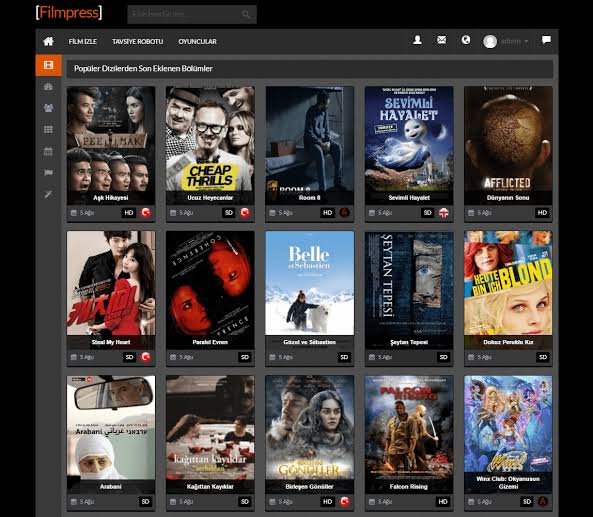Image resolution: width=593 pixels, height=517 pixels.
Task: Click the admin avatar image
Action: [490, 41]
